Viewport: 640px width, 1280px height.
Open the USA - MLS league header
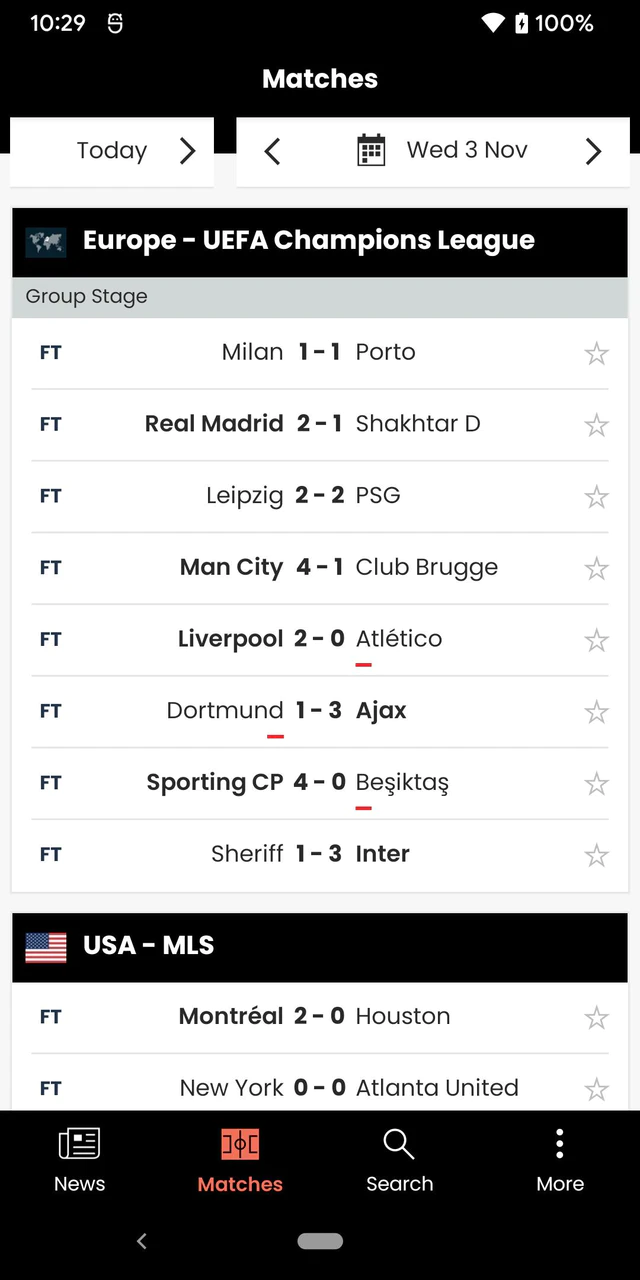148,946
